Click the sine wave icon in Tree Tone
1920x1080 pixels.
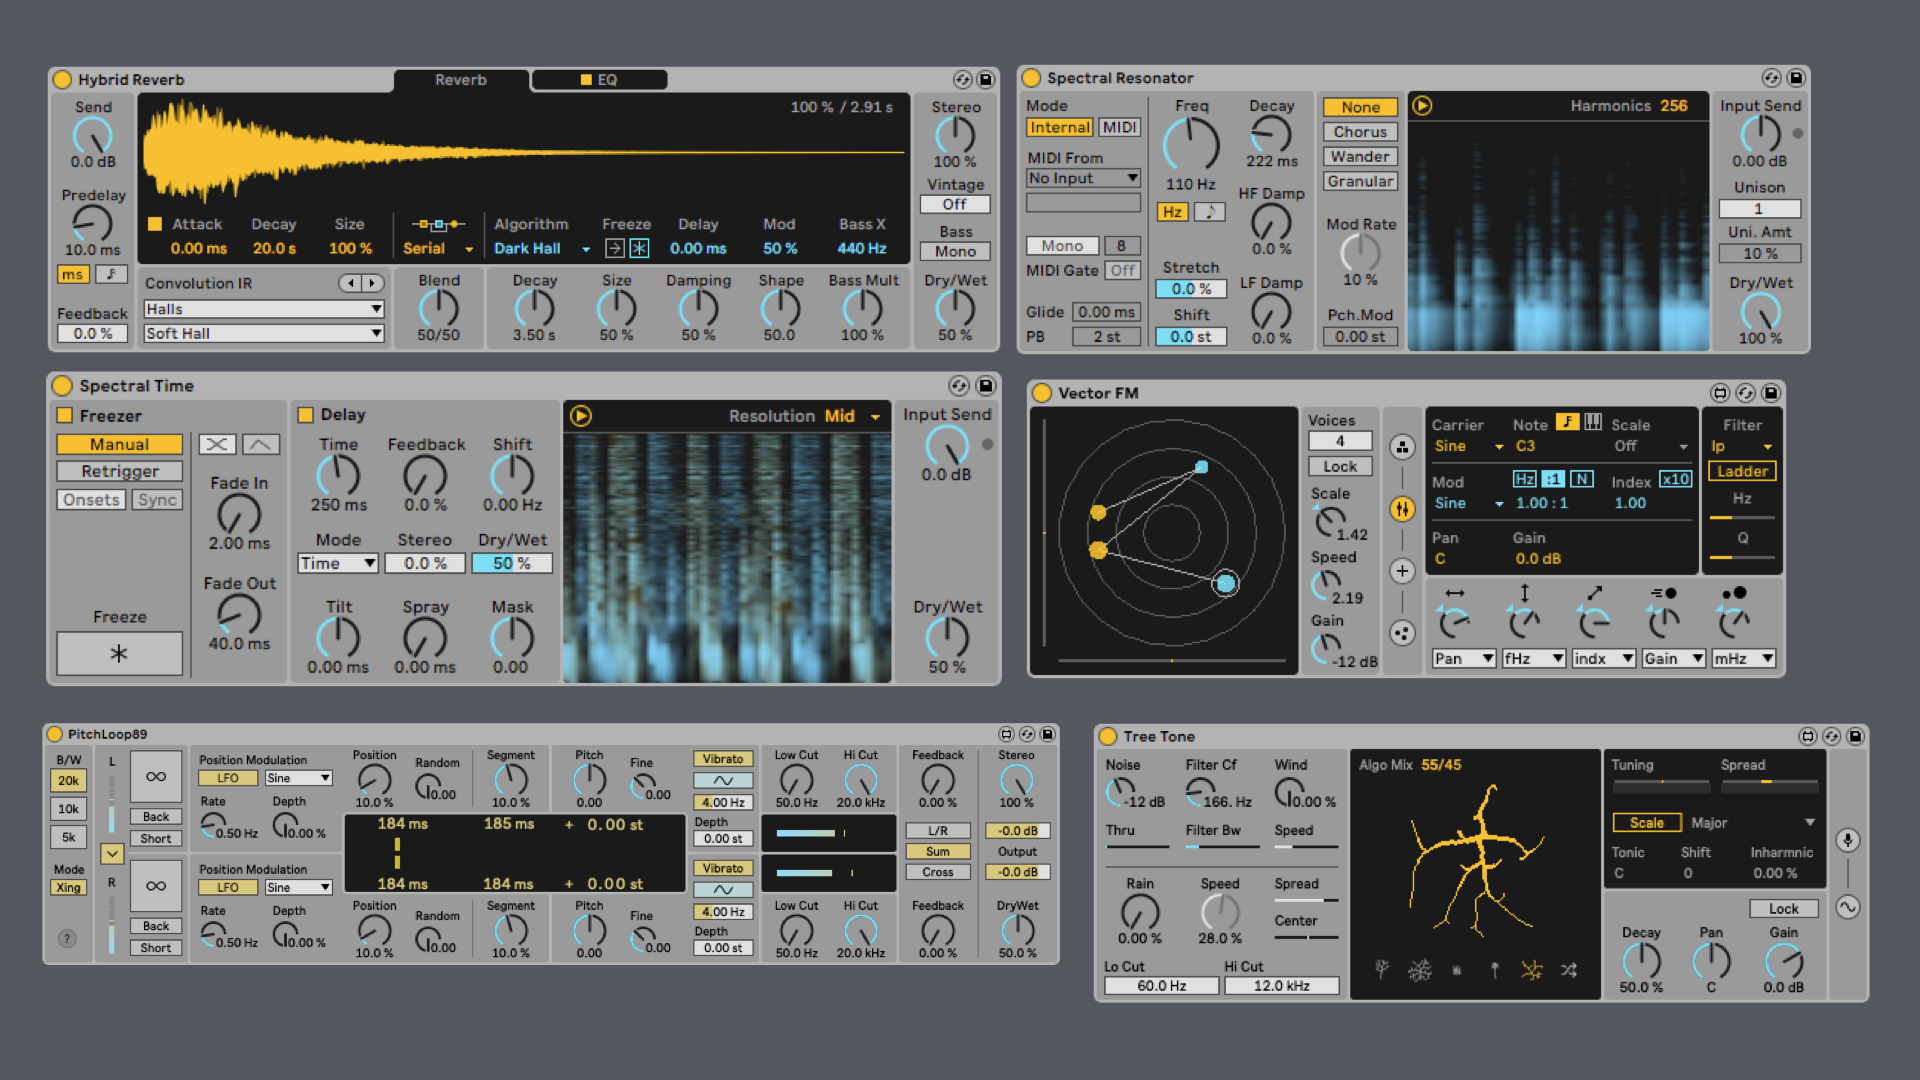(1848, 907)
